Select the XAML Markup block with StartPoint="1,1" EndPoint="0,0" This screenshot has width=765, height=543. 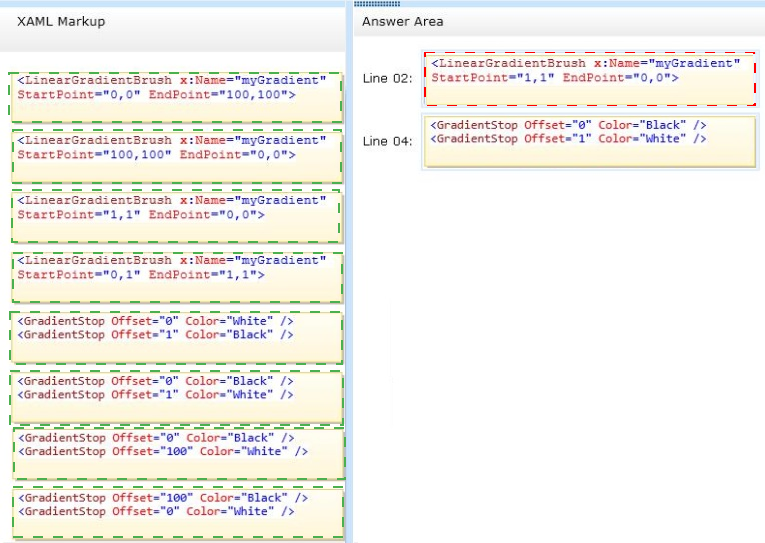pyautogui.click(x=176, y=217)
